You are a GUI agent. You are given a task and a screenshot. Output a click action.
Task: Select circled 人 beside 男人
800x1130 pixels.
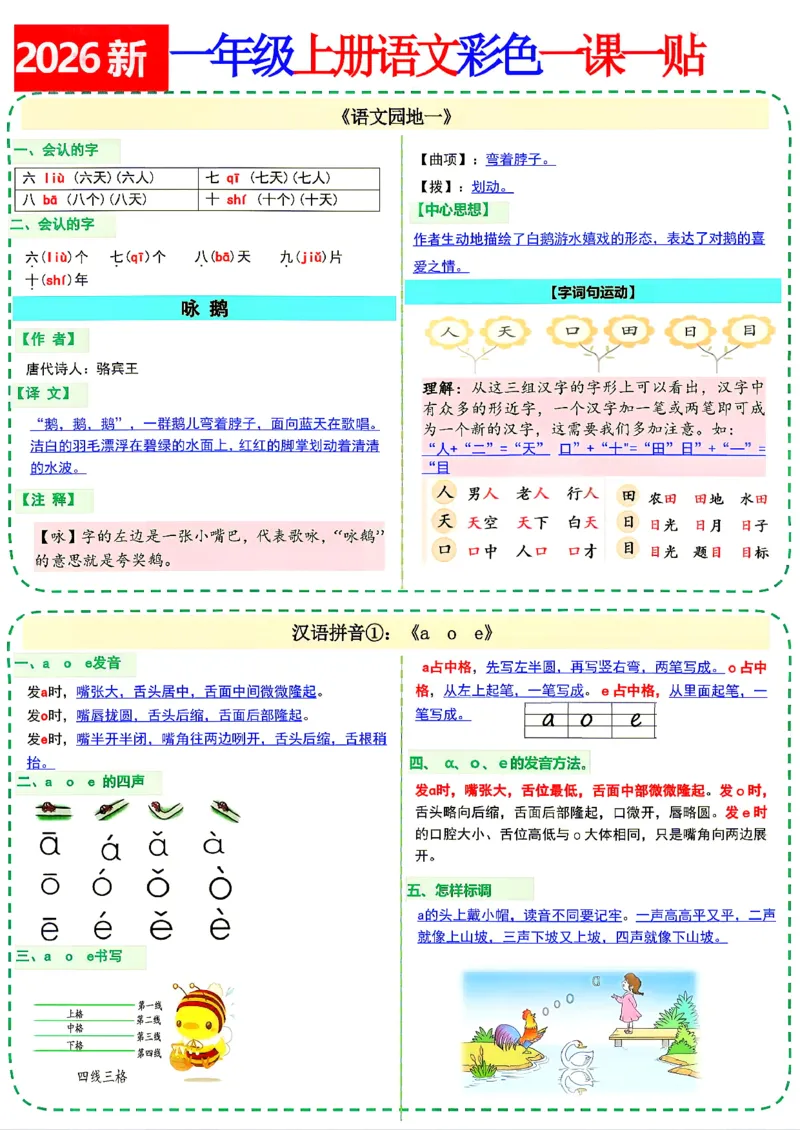click(x=445, y=492)
